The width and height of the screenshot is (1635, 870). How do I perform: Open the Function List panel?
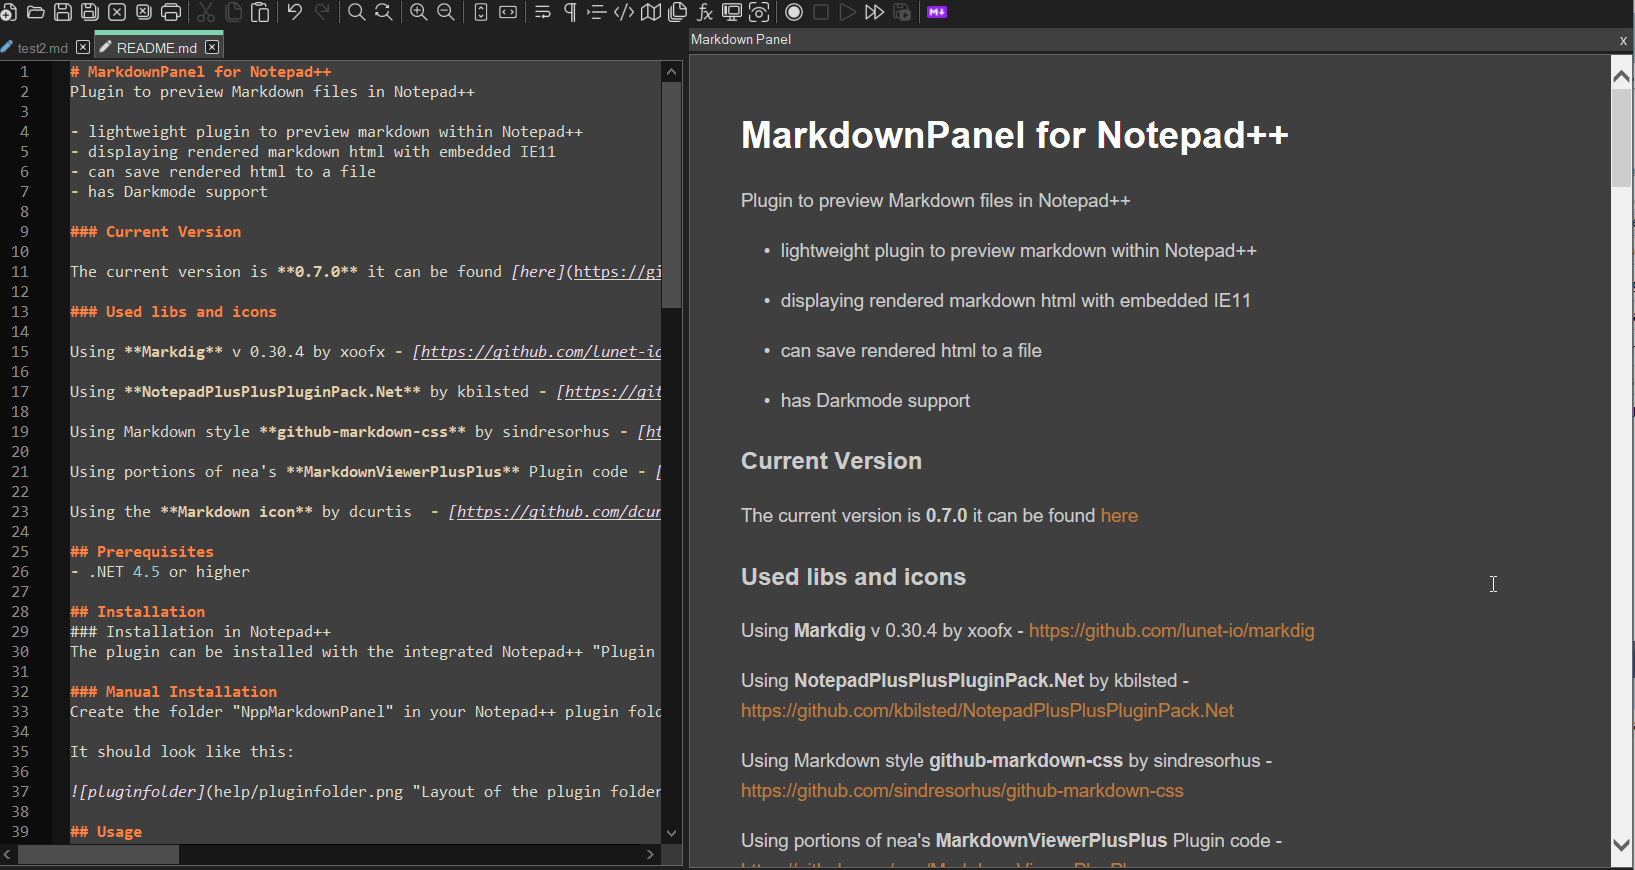(x=705, y=12)
